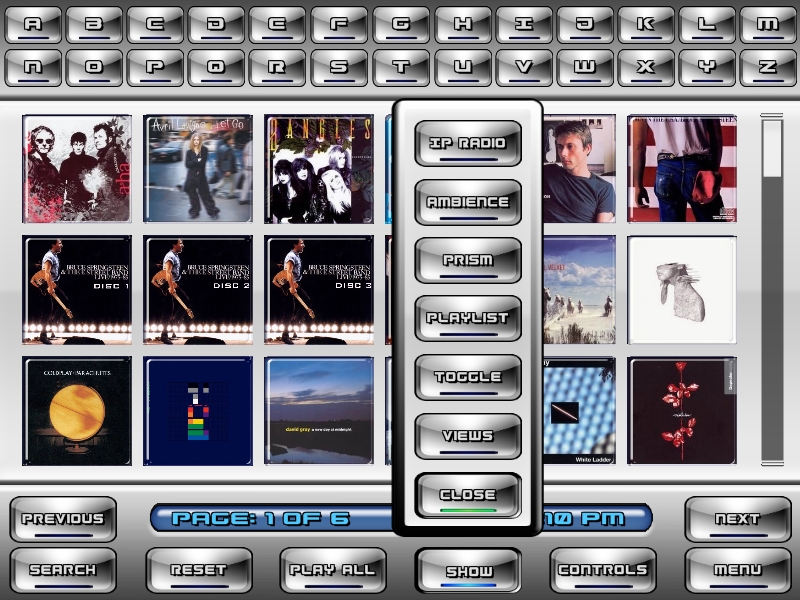Click the album list scrollbar thumb

(x=772, y=148)
